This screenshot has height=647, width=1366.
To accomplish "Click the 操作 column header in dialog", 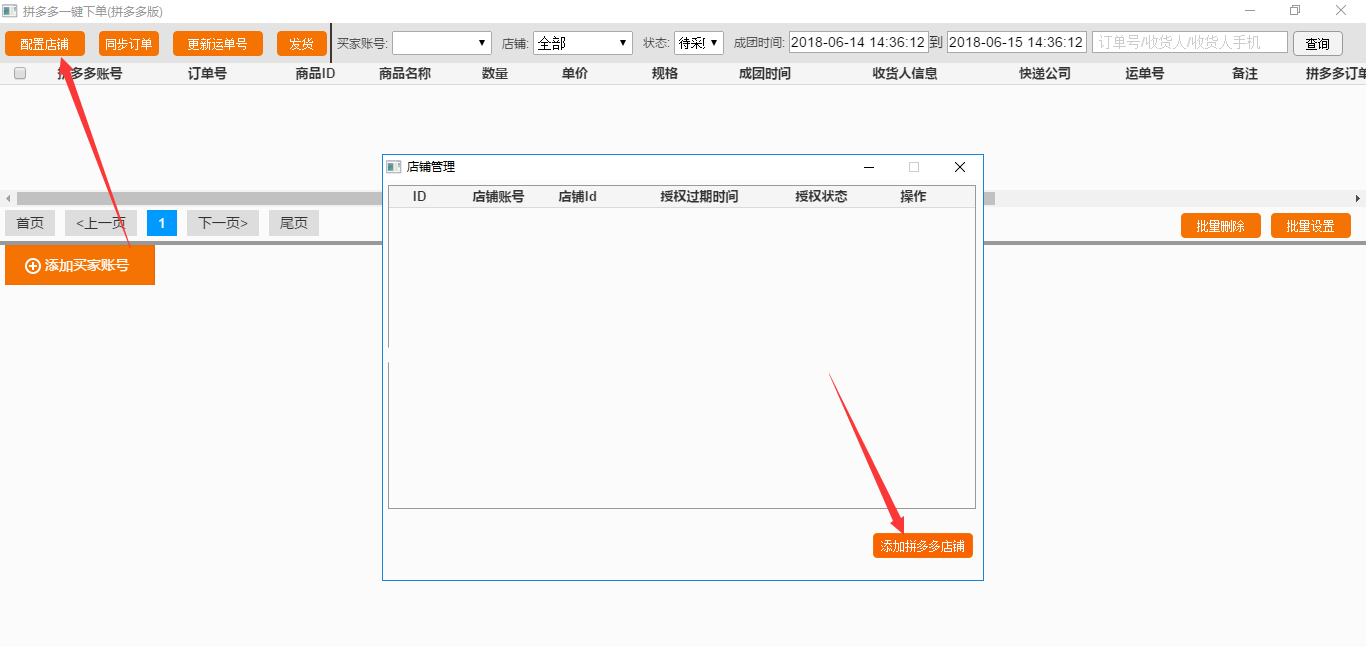I will (913, 197).
